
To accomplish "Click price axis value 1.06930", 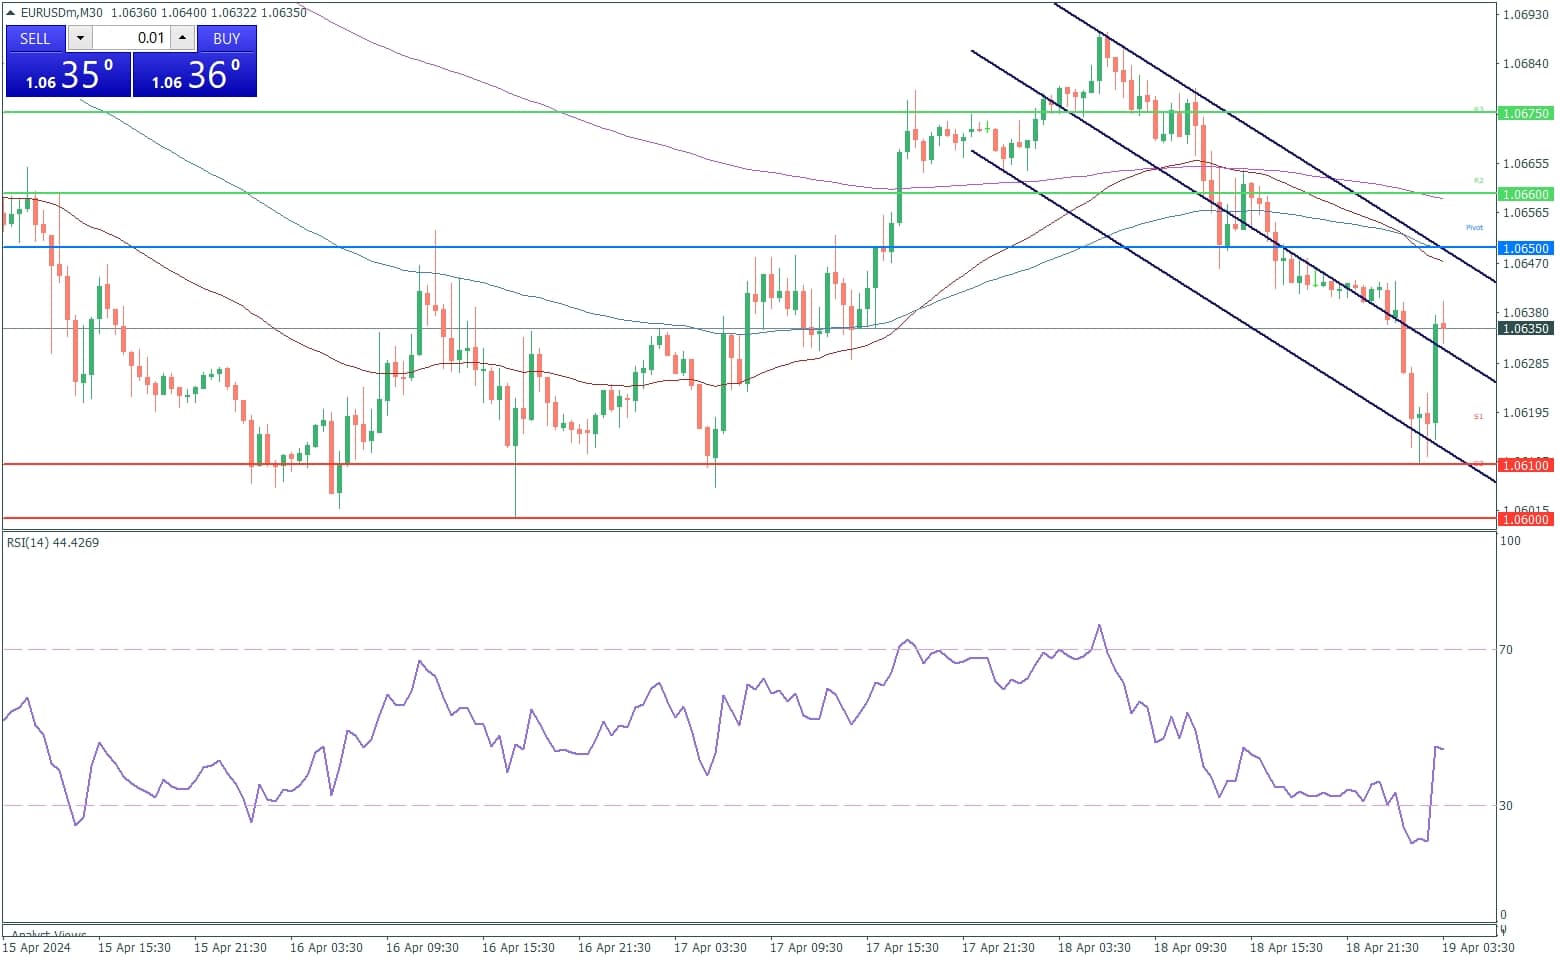I will [1526, 14].
